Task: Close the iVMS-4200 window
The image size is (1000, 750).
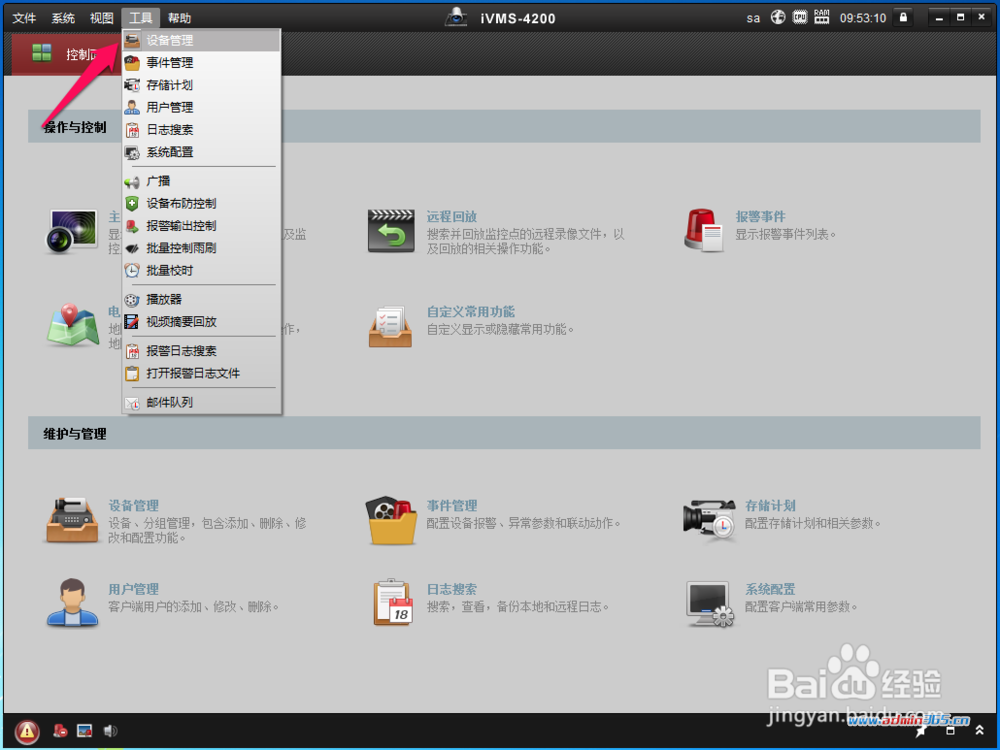Action: pyautogui.click(x=982, y=18)
